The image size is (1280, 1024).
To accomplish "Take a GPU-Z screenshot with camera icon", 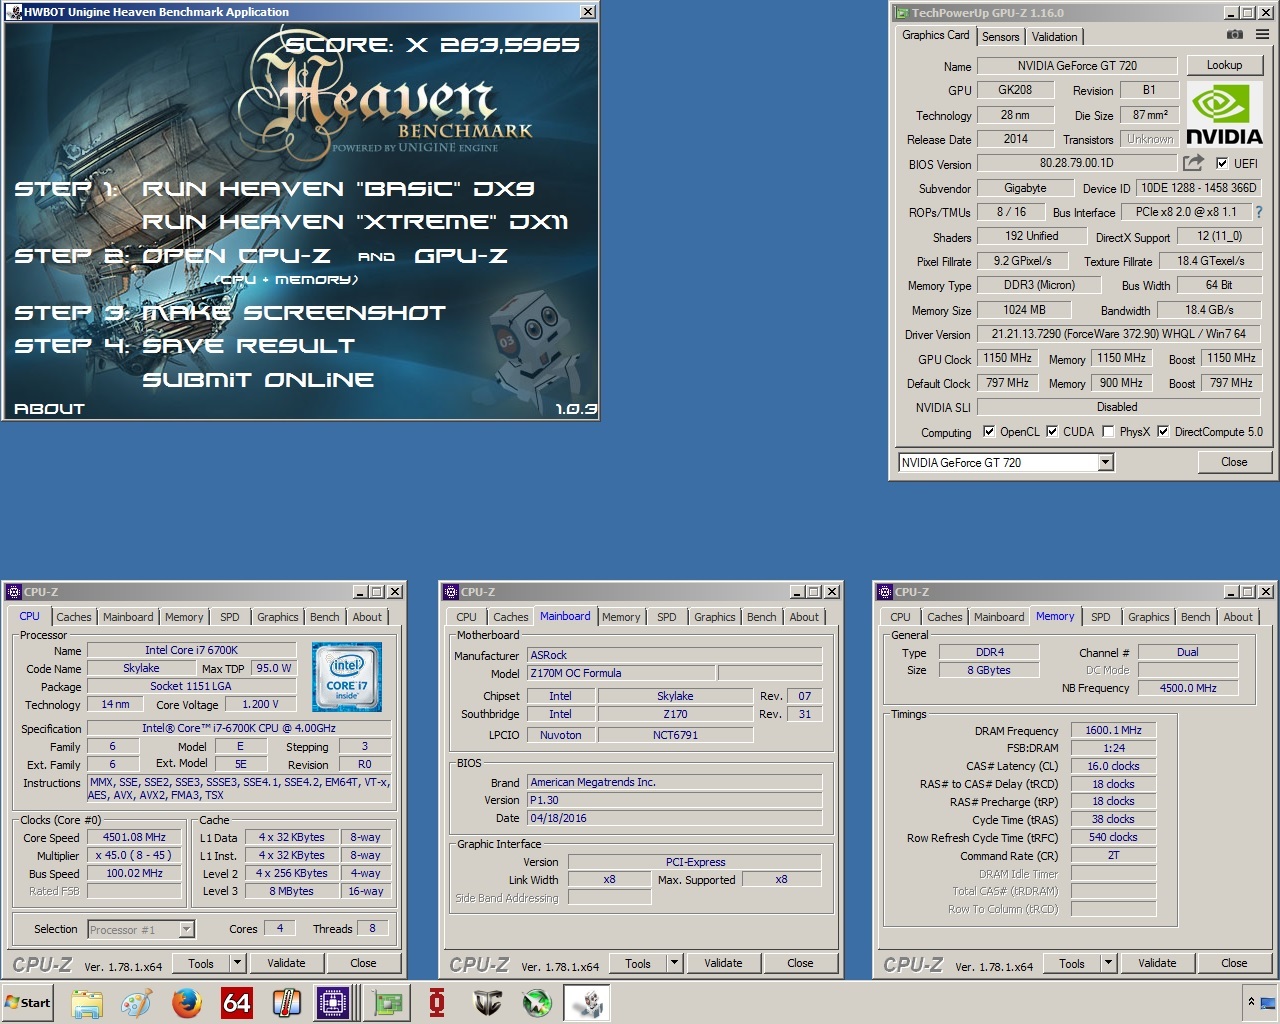I will tap(1235, 35).
